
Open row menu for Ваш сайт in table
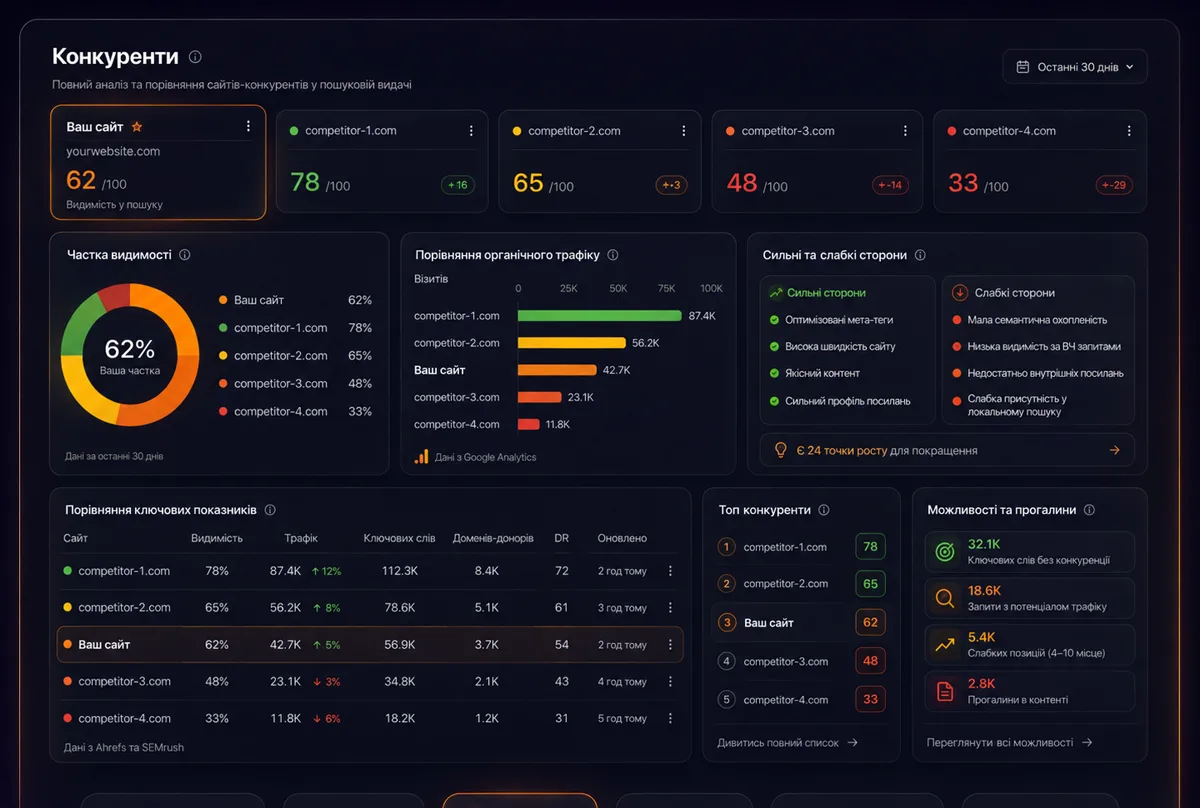pyautogui.click(x=670, y=645)
